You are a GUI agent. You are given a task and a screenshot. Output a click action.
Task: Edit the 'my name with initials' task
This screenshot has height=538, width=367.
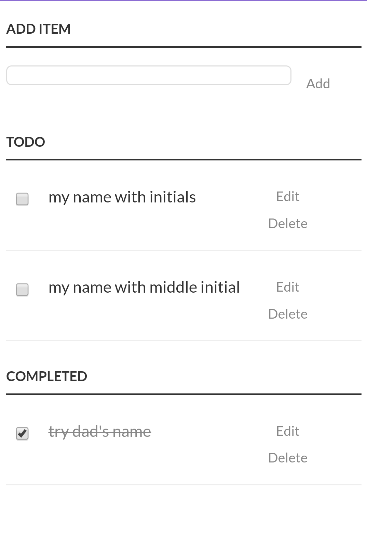click(x=287, y=197)
